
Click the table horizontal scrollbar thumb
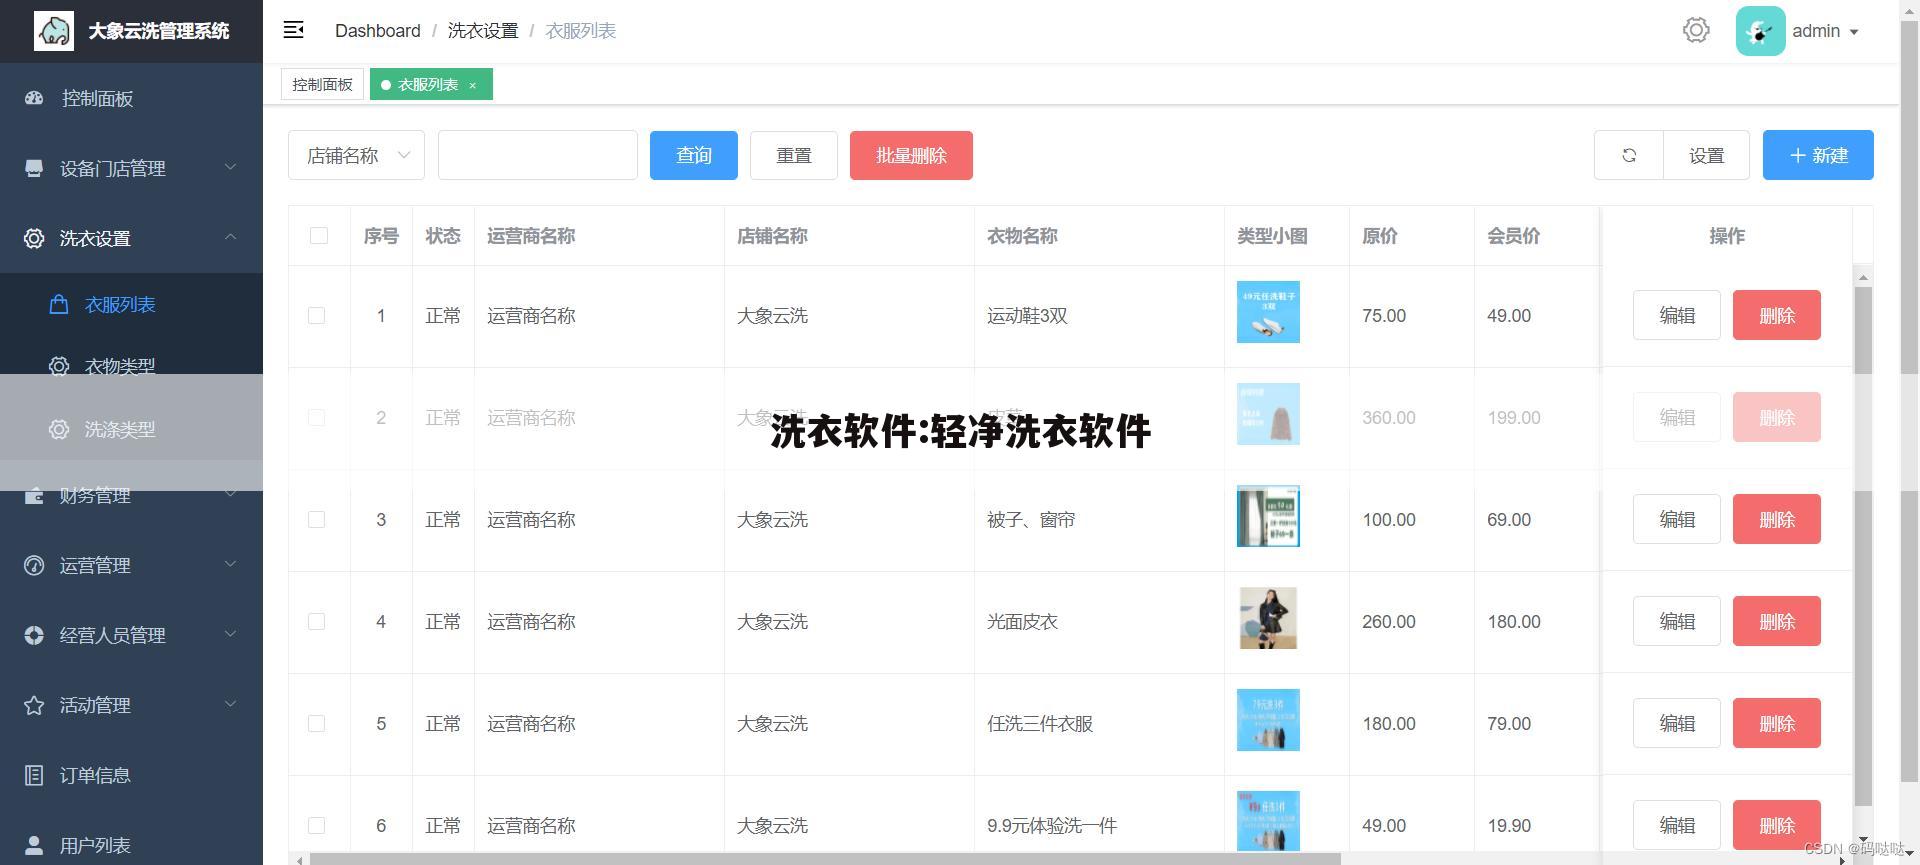point(825,859)
